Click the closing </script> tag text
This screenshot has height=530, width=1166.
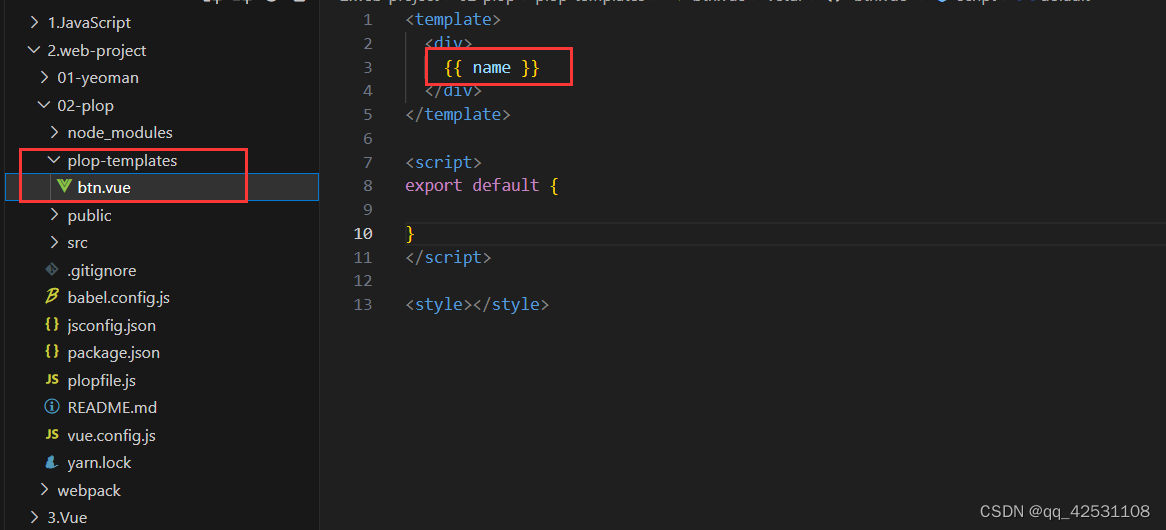[x=448, y=257]
